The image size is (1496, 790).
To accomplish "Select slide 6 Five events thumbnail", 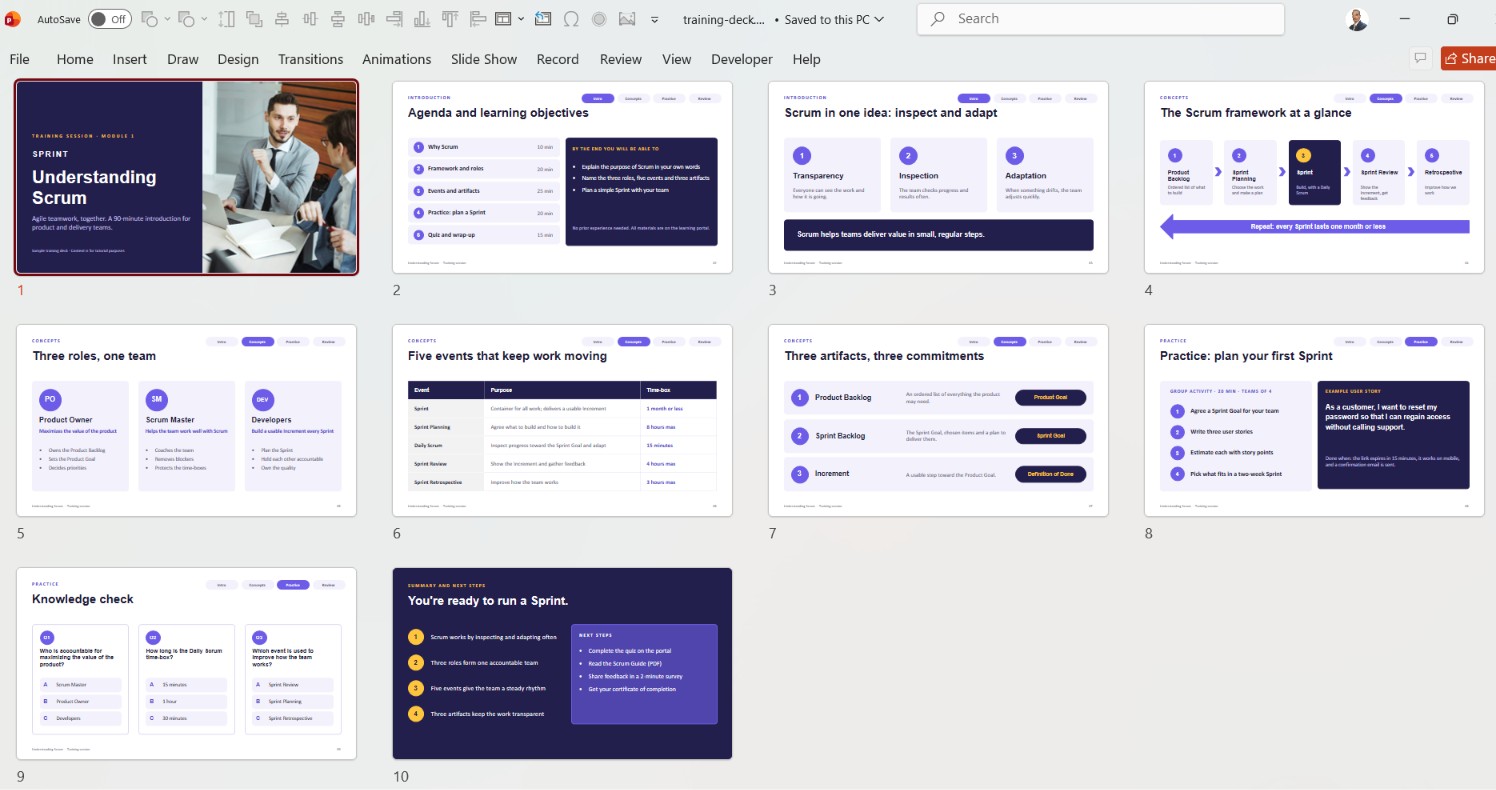I will pos(562,420).
